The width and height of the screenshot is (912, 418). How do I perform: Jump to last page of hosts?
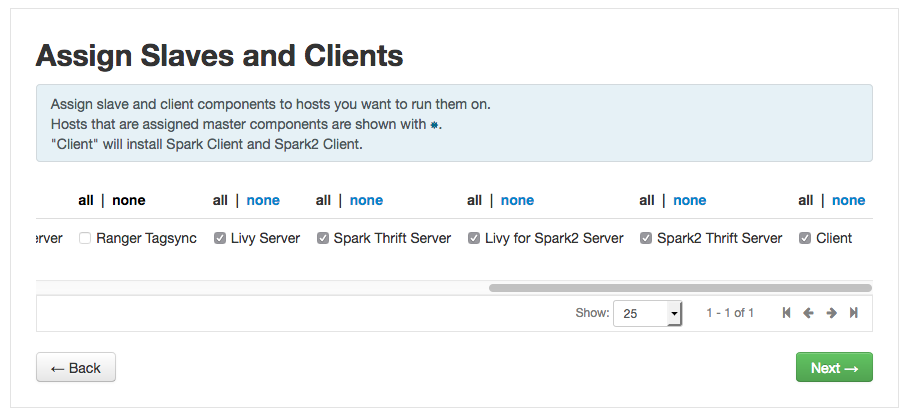853,313
